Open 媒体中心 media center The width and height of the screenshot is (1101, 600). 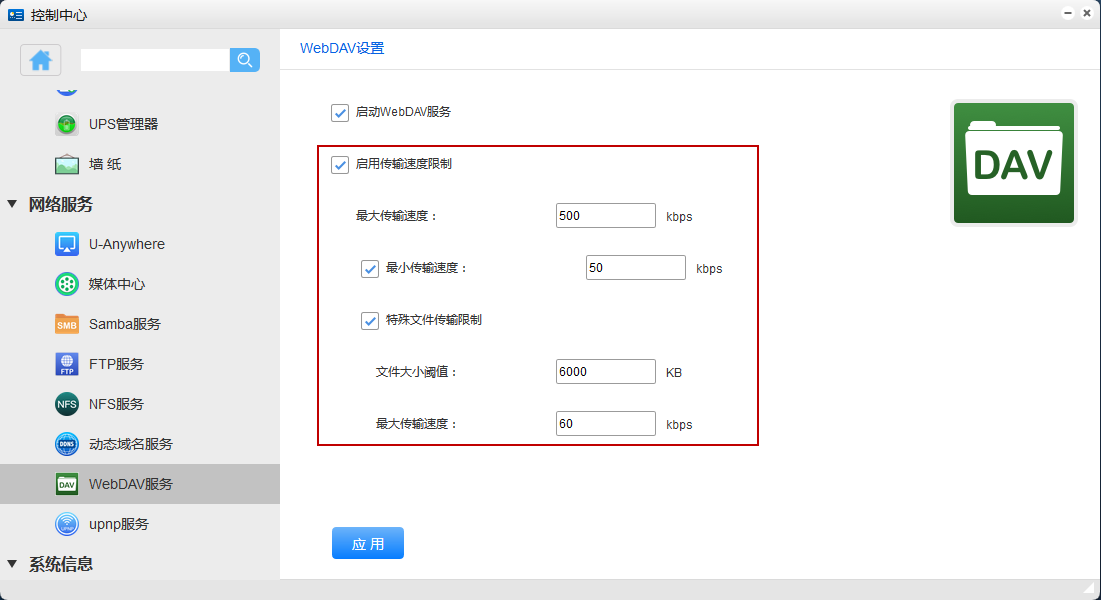116,284
